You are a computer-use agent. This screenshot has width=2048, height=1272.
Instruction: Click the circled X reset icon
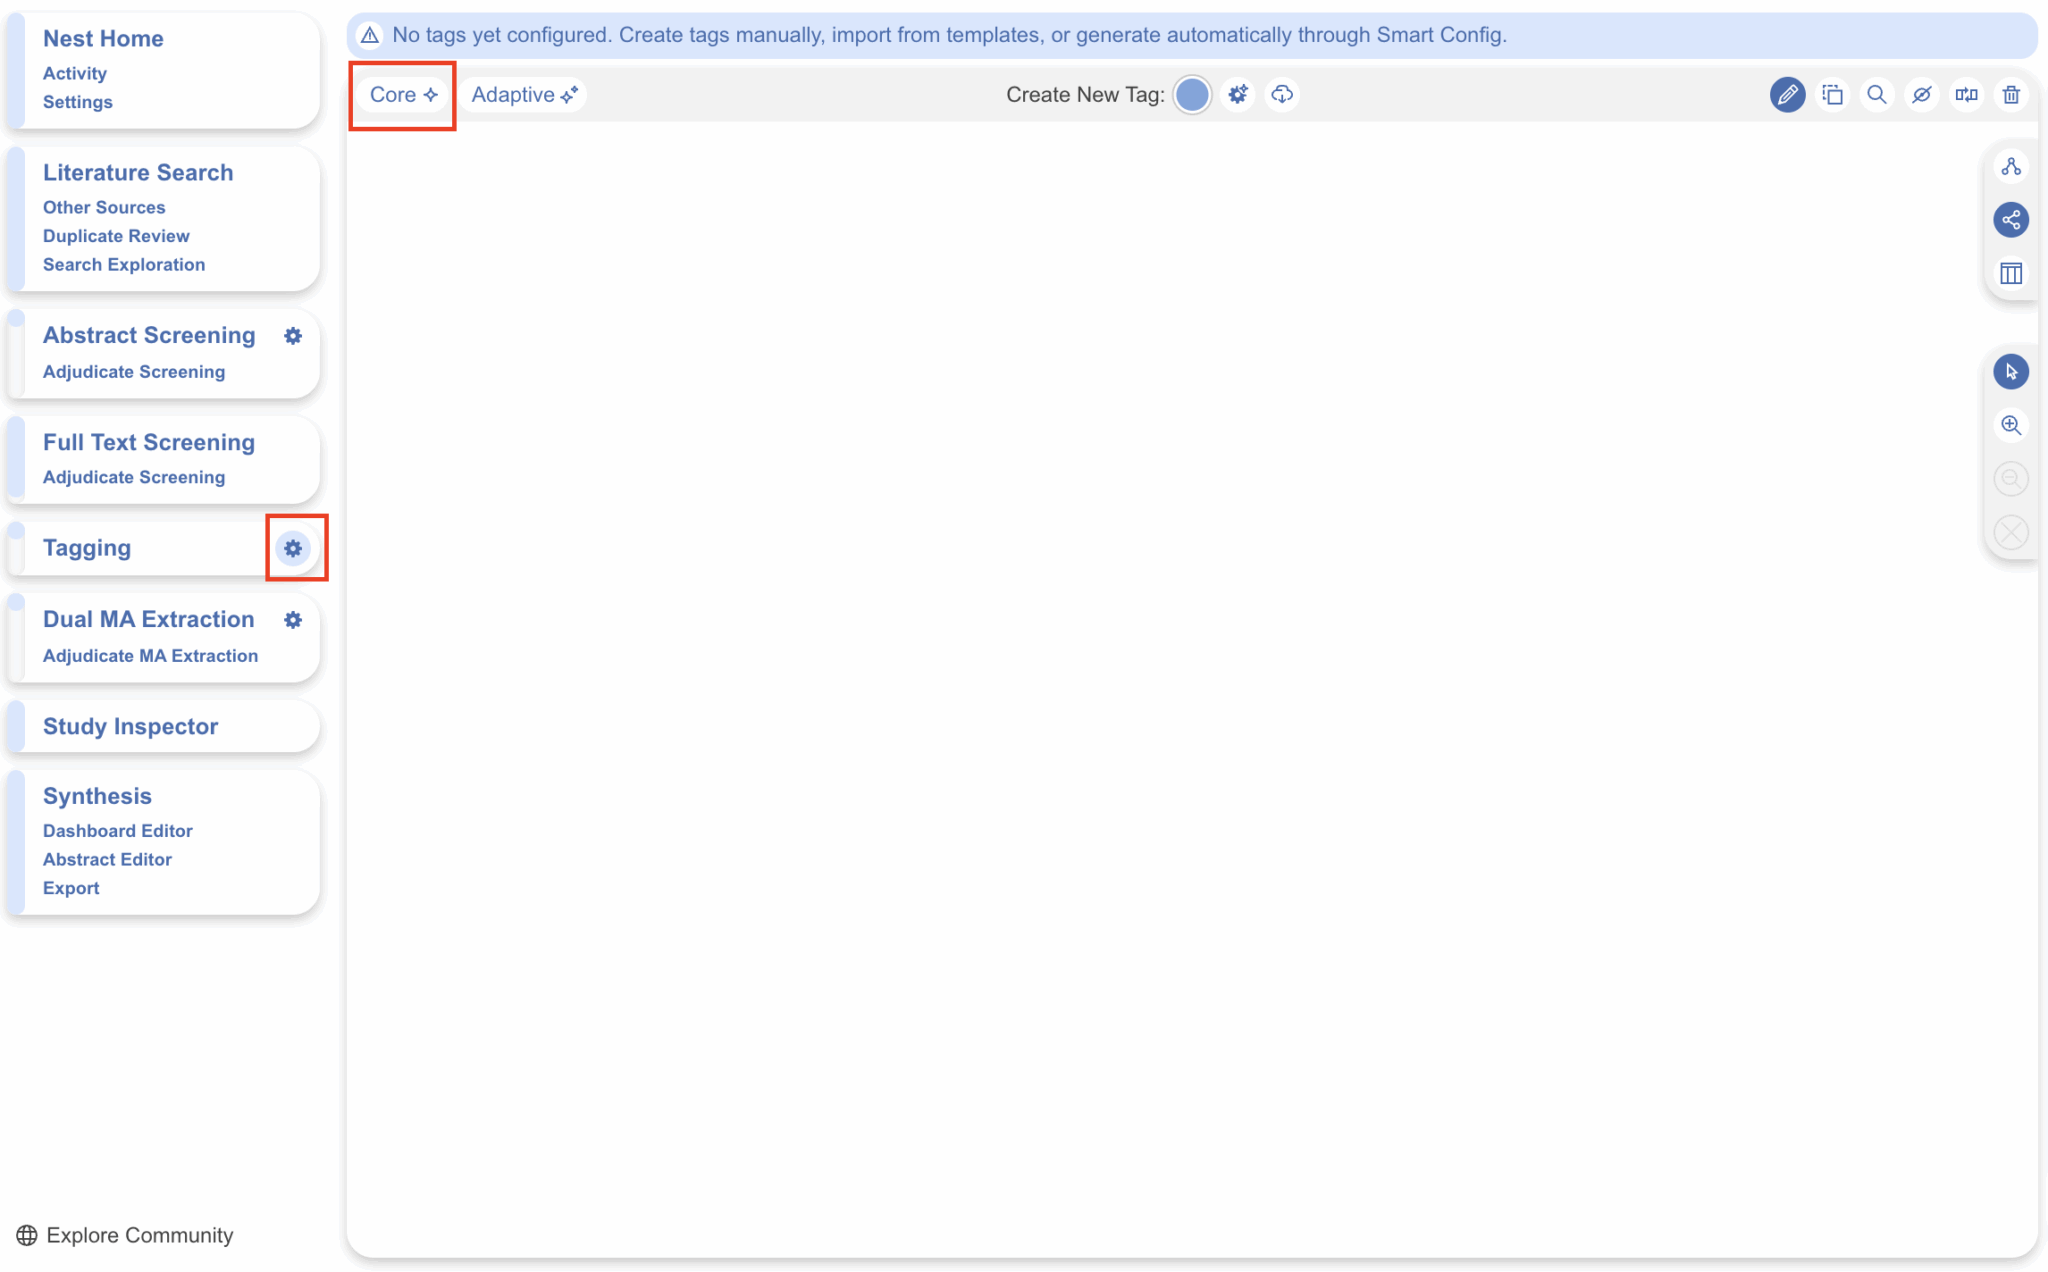pos(2011,532)
